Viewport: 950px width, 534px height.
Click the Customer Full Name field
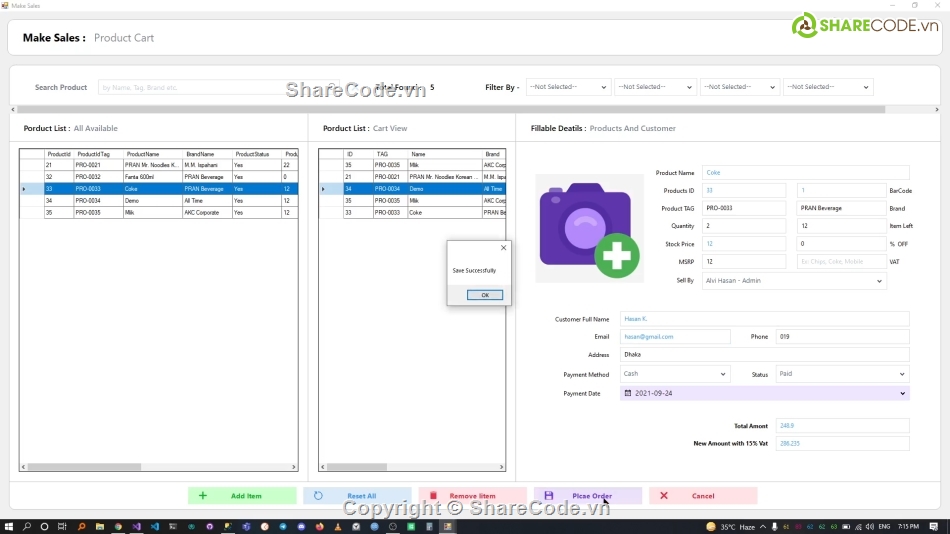764,319
